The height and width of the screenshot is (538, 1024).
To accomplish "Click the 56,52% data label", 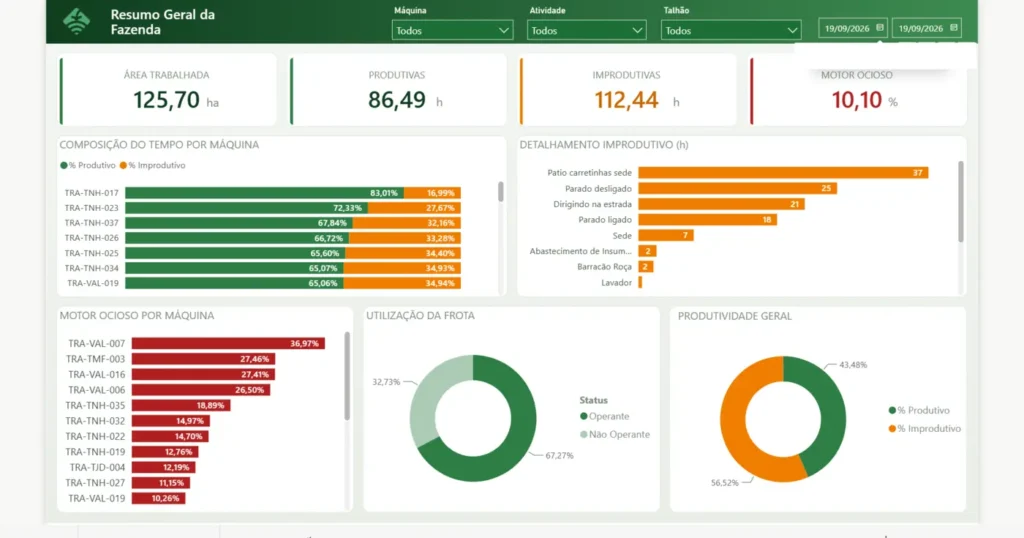I will pos(725,483).
